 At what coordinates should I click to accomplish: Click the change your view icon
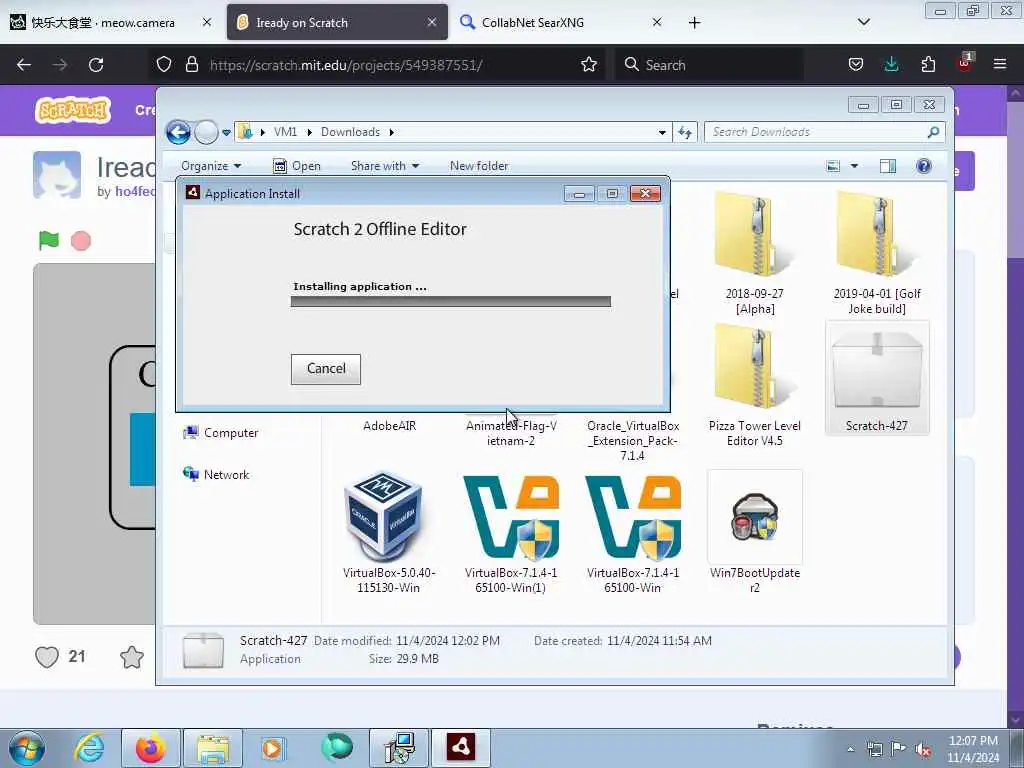click(833, 166)
